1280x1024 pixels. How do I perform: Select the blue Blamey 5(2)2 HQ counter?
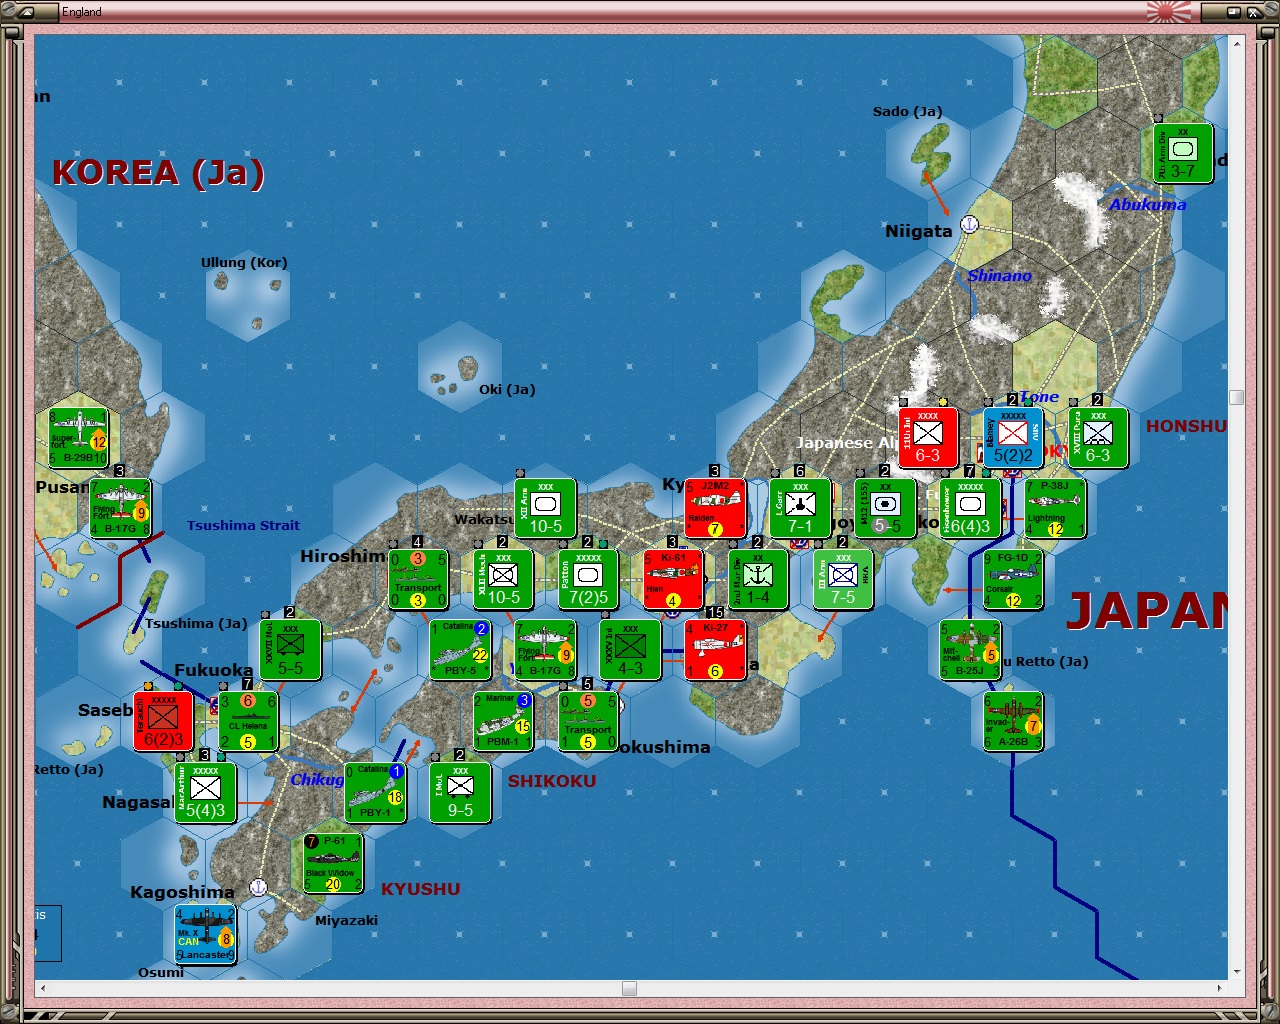point(1013,437)
